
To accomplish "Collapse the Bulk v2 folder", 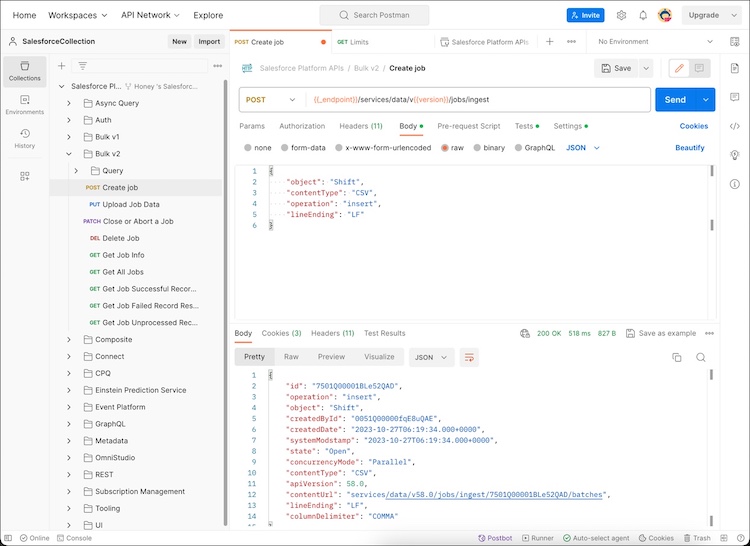I will tap(69, 153).
